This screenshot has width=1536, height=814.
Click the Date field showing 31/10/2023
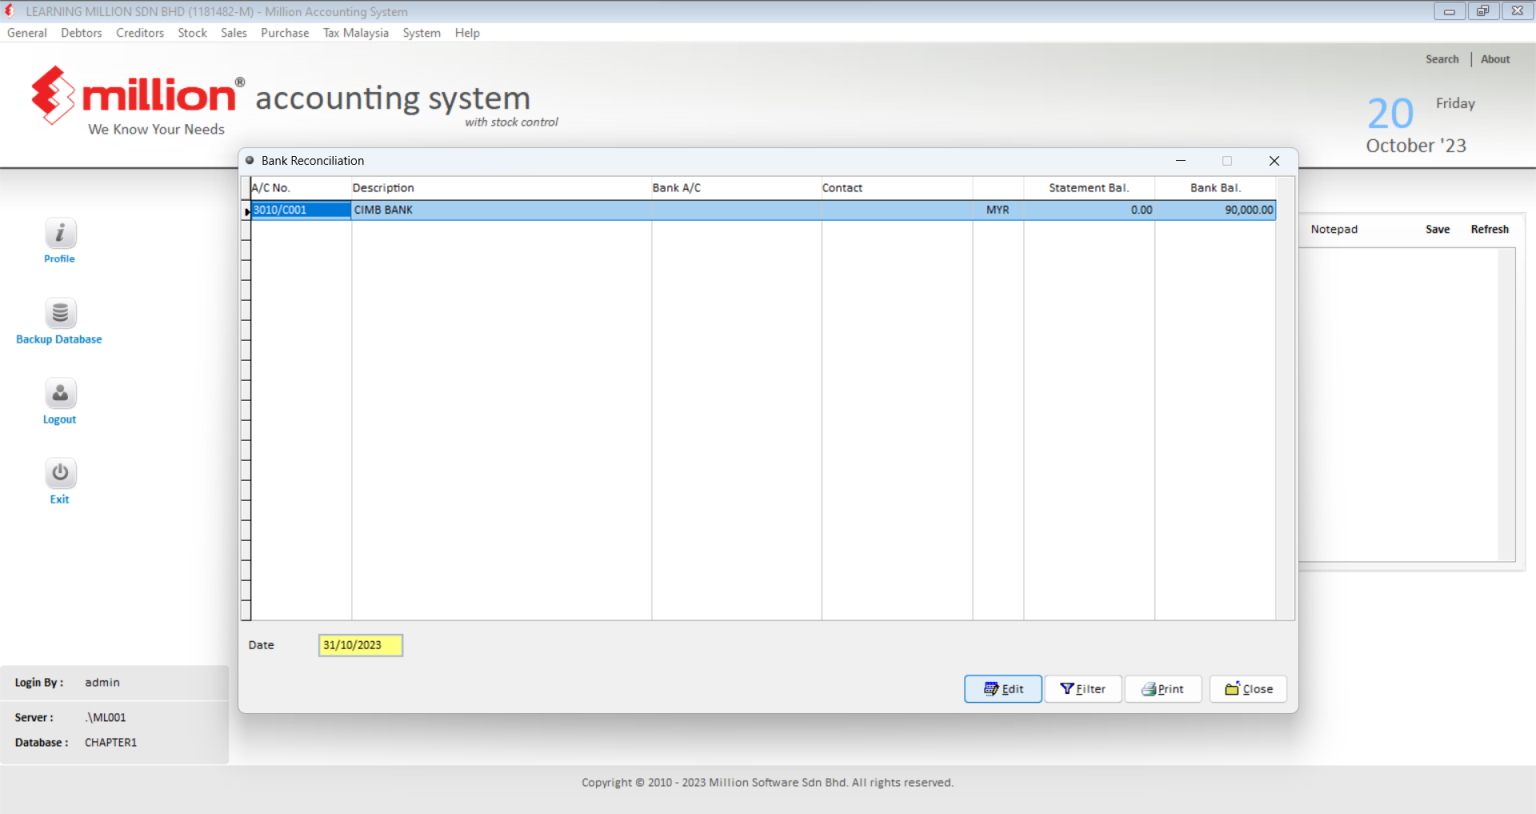(x=360, y=645)
